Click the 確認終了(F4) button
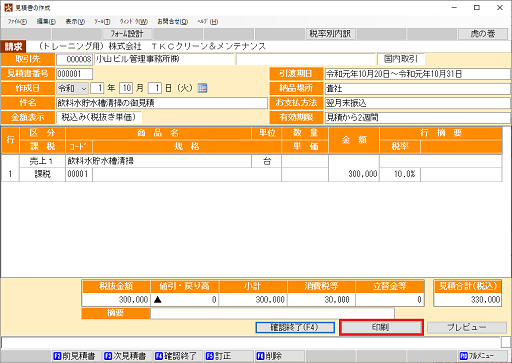Image resolution: width=512 pixels, height=363 pixels. click(295, 327)
